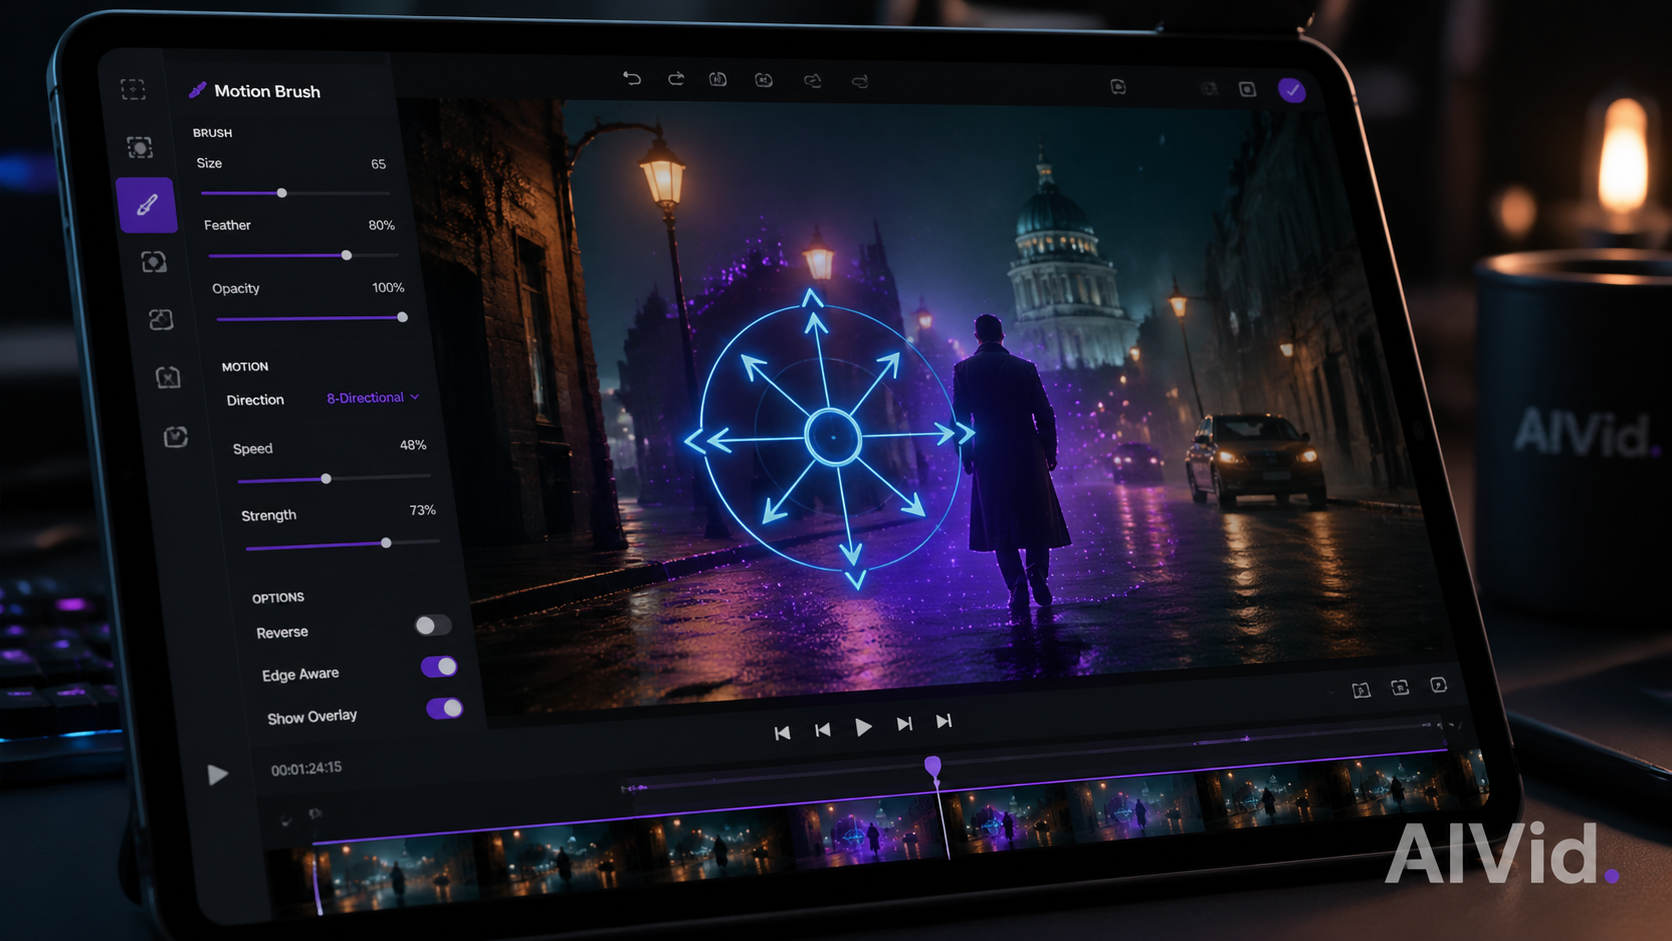Choose the object select tool in the sidebar

tap(140, 147)
